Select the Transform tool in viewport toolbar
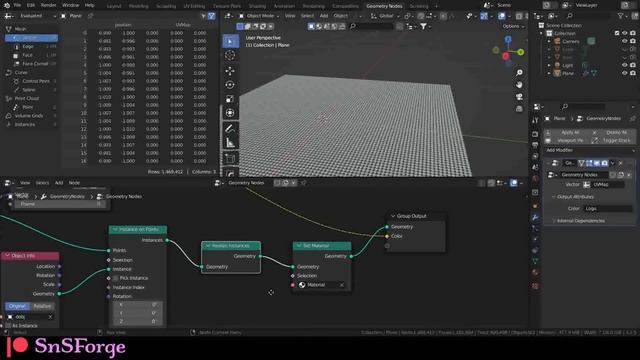Screen dimensions: 640x360 [230, 113]
